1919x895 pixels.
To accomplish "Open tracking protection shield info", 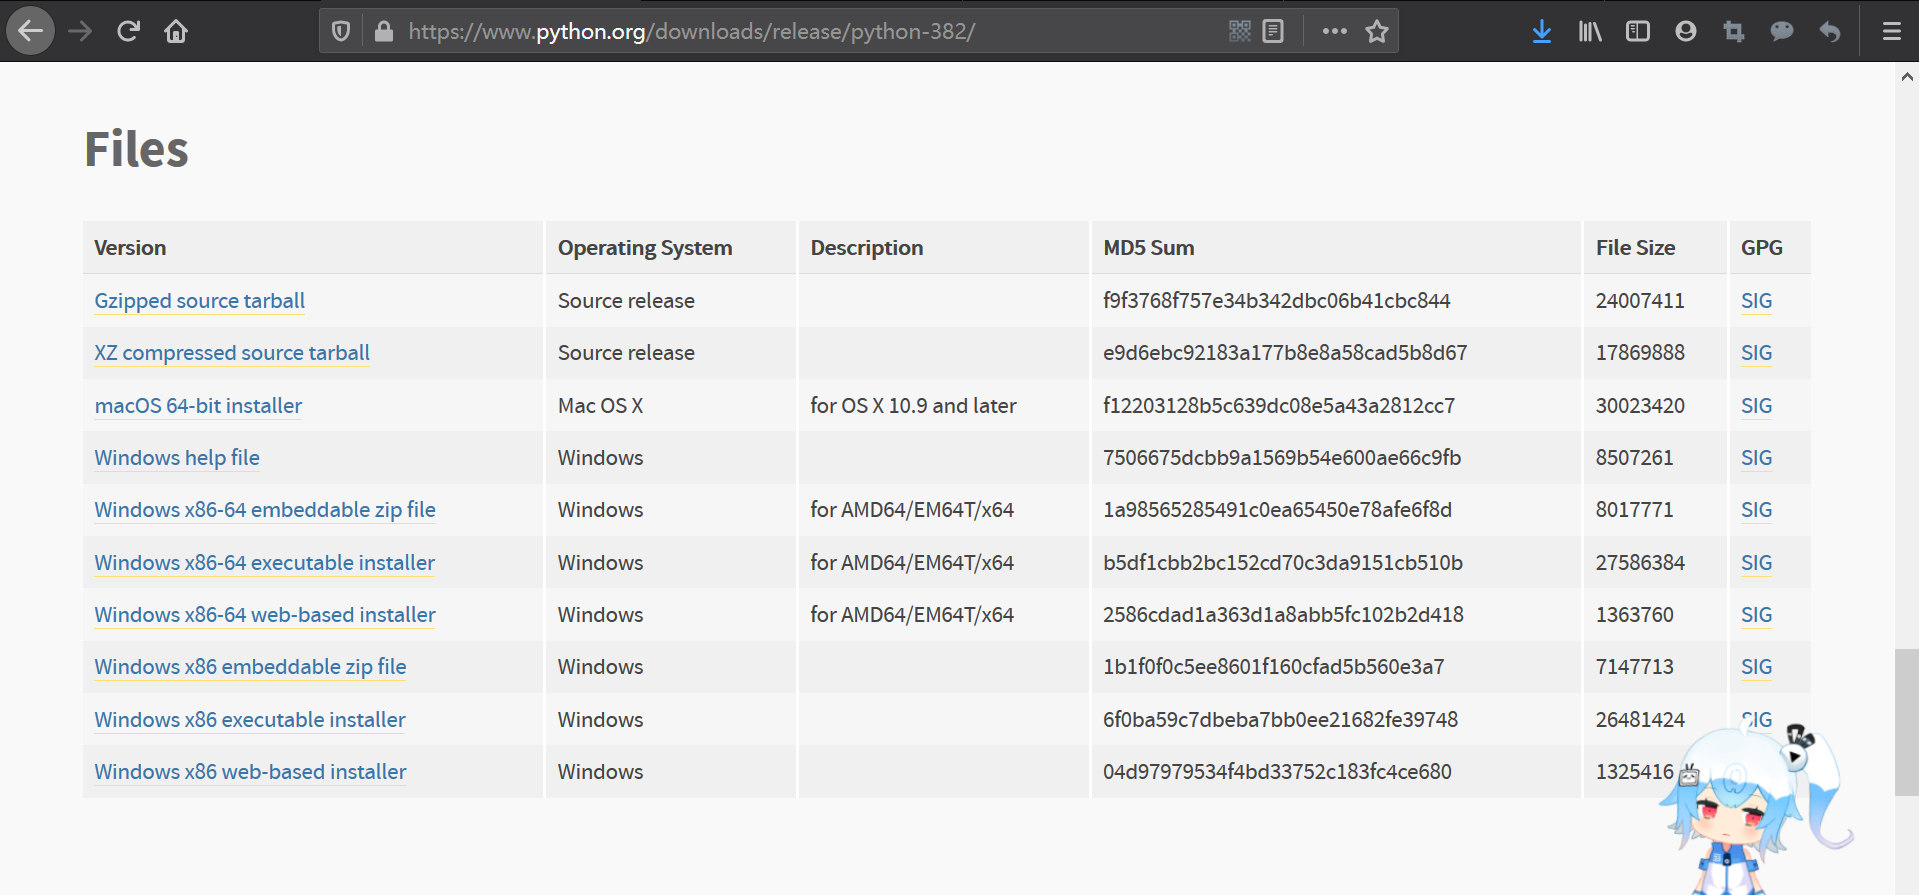I will click(341, 31).
